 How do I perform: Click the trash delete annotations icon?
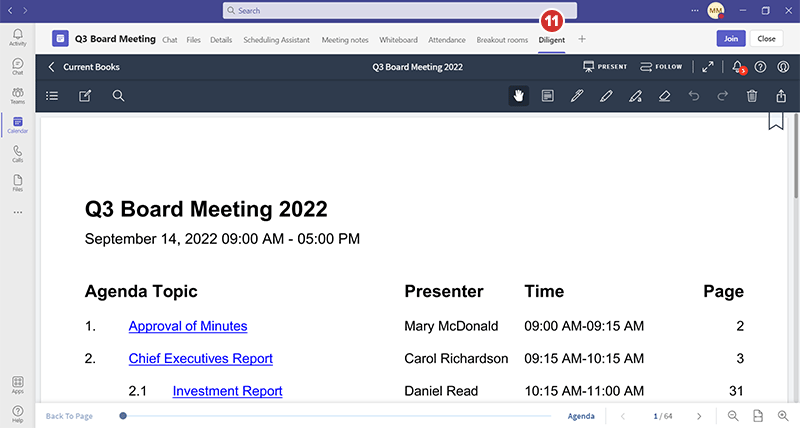[752, 96]
